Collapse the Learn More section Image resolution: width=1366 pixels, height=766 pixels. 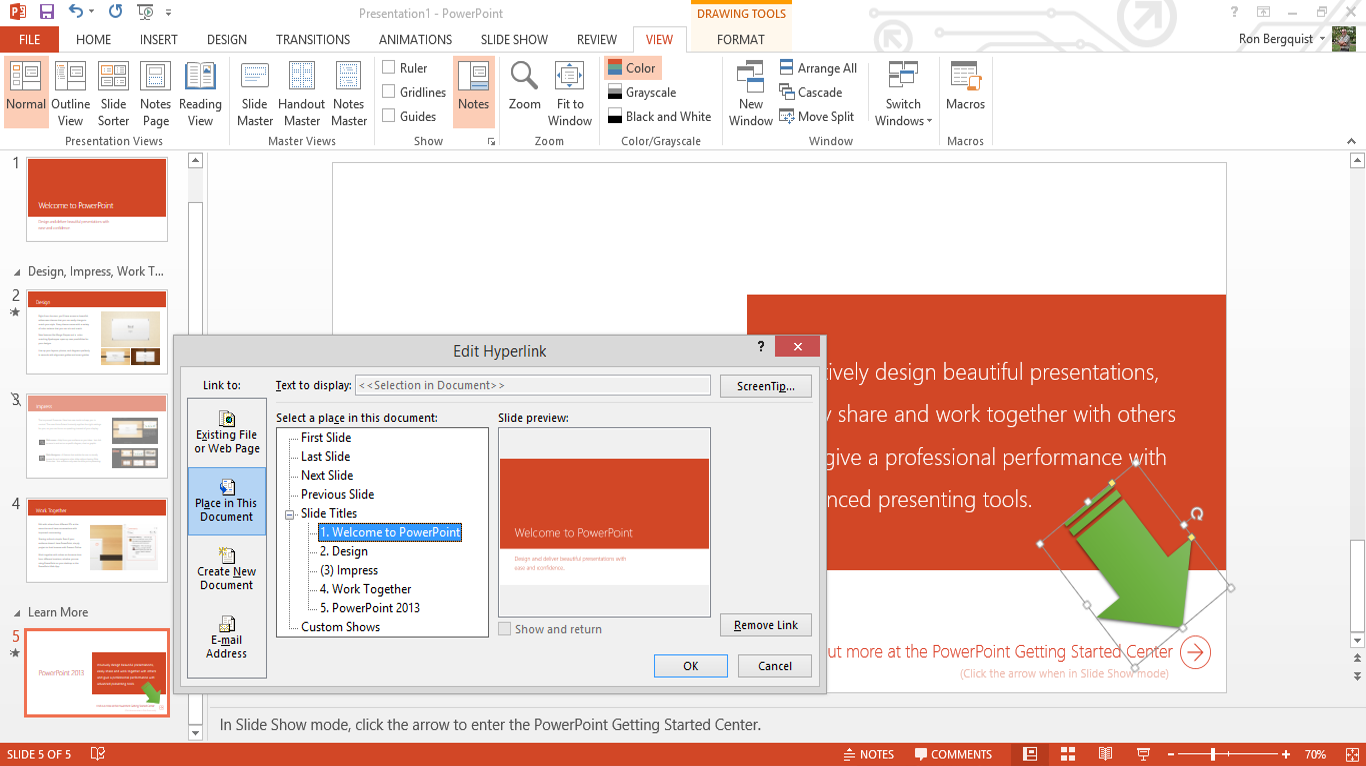[16, 612]
